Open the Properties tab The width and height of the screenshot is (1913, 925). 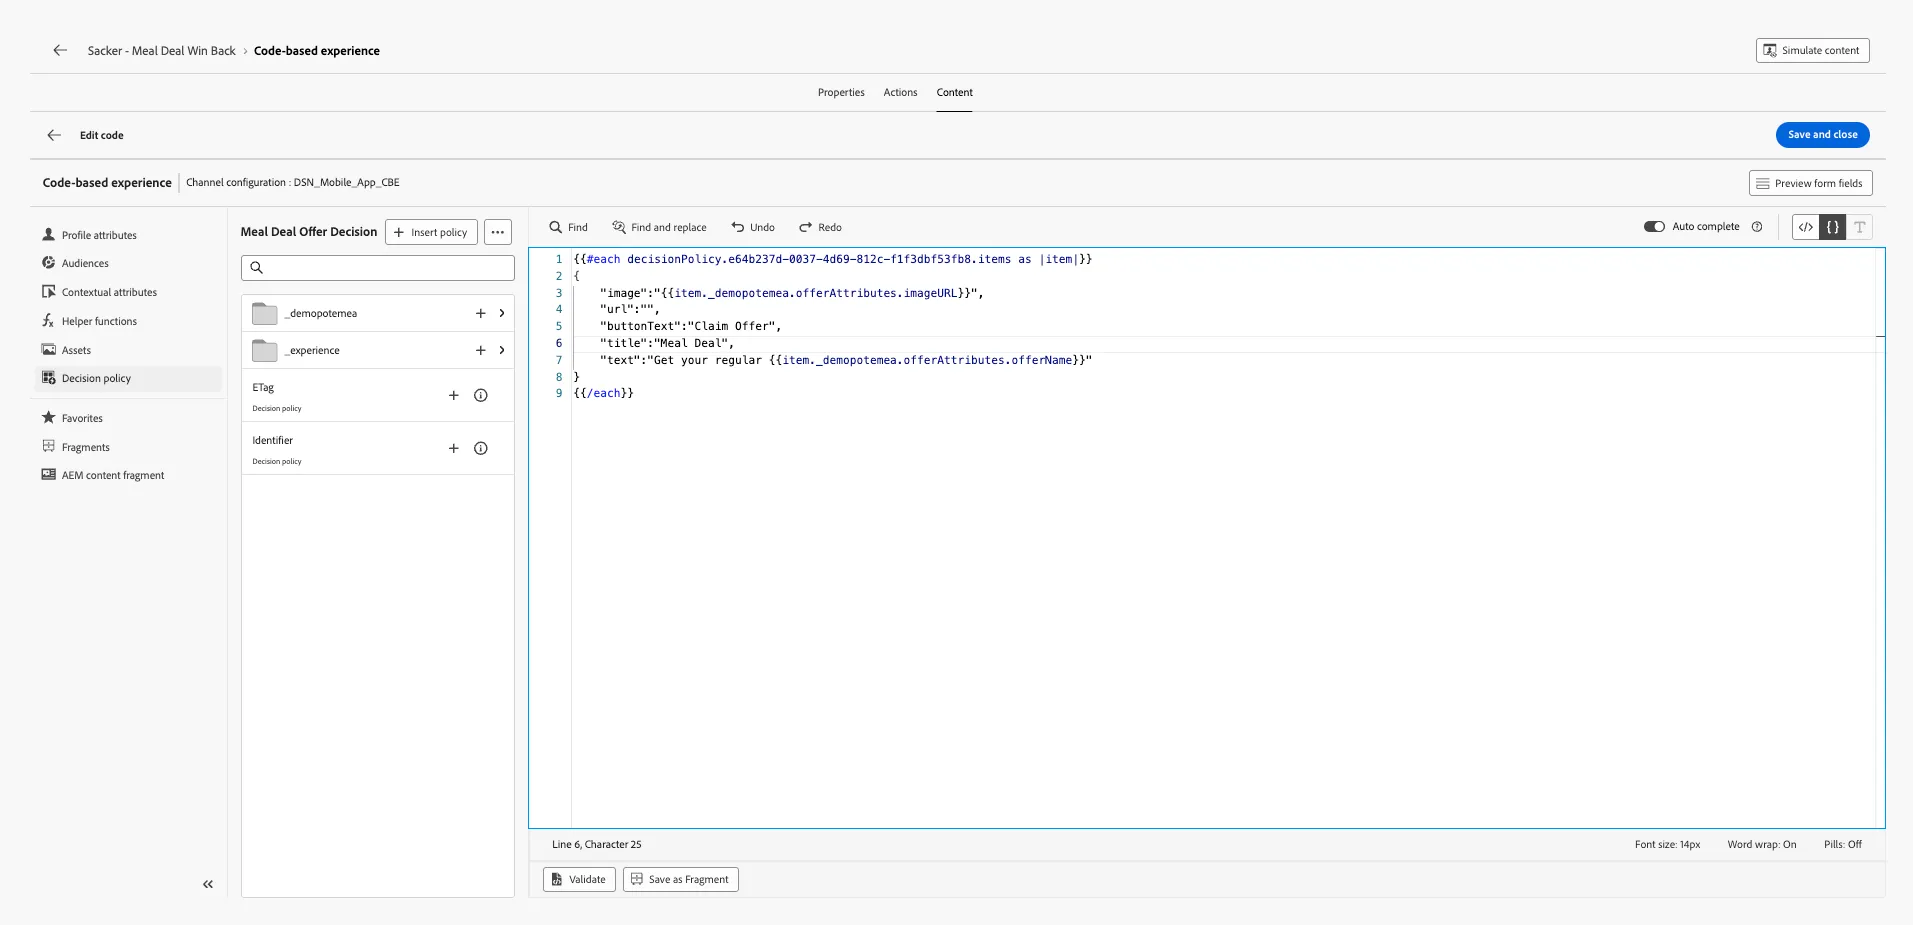pos(841,92)
